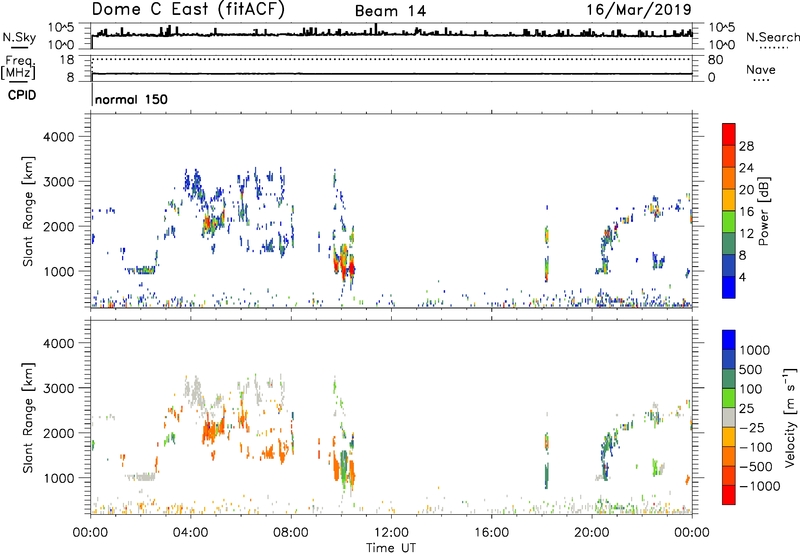Click the gray band of velocity color bar
800x554 pixels.
pos(729,417)
